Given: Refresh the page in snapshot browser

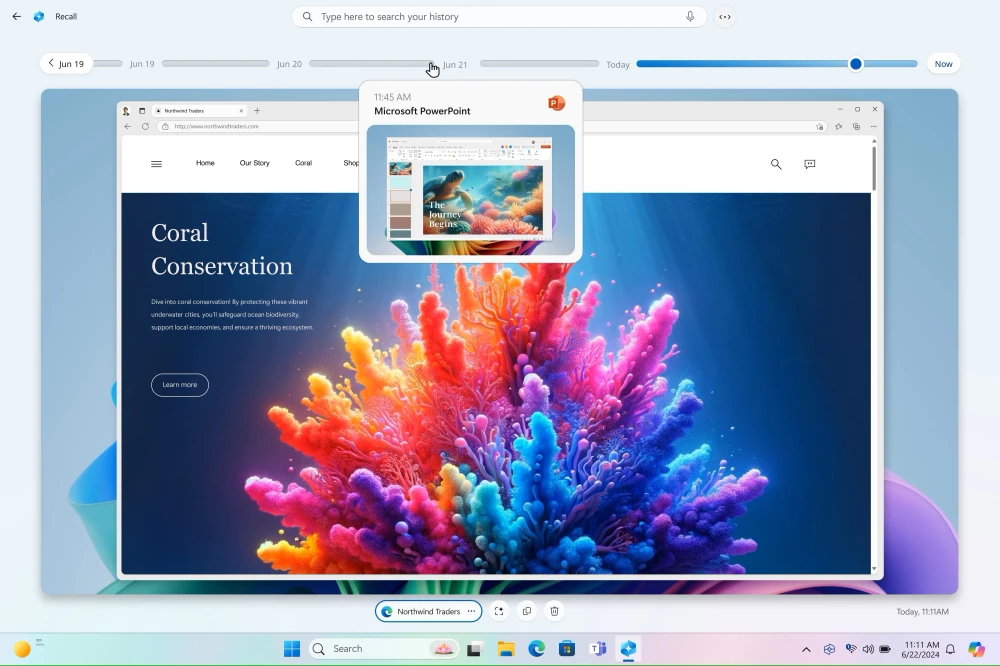Looking at the screenshot, I should (x=145, y=126).
